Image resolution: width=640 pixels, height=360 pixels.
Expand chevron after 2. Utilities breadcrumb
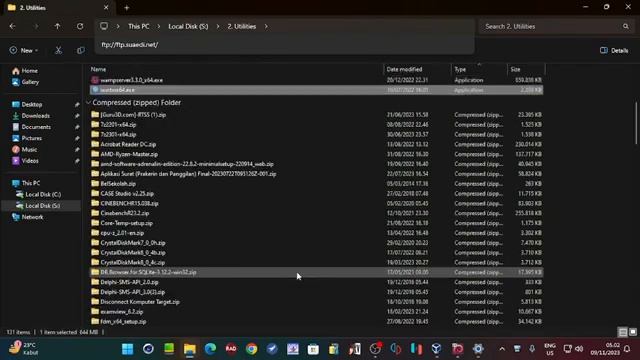tap(266, 26)
